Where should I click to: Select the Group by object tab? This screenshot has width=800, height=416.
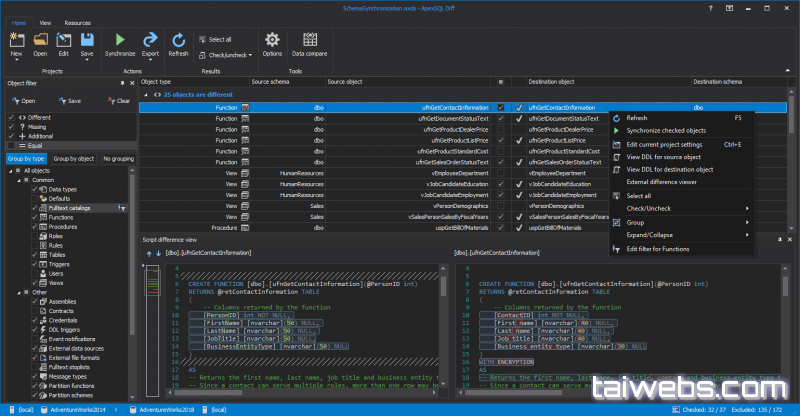tap(74, 158)
